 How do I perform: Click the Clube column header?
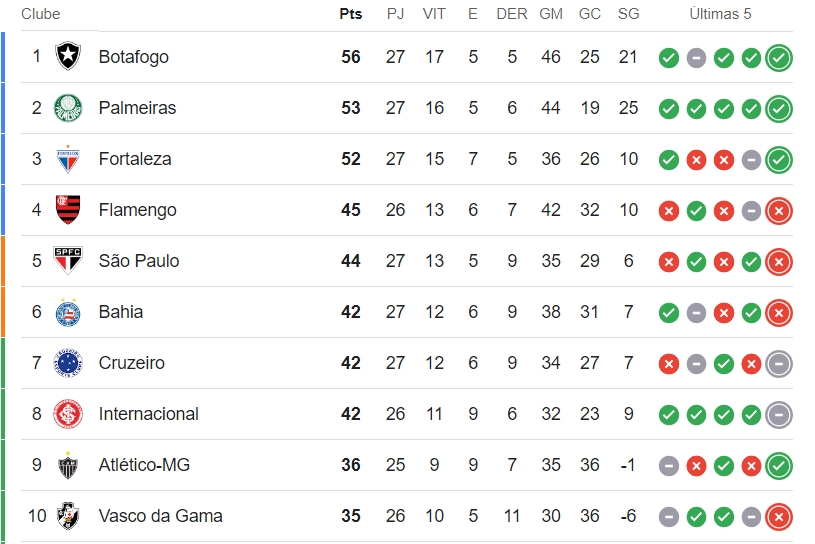pyautogui.click(x=41, y=14)
